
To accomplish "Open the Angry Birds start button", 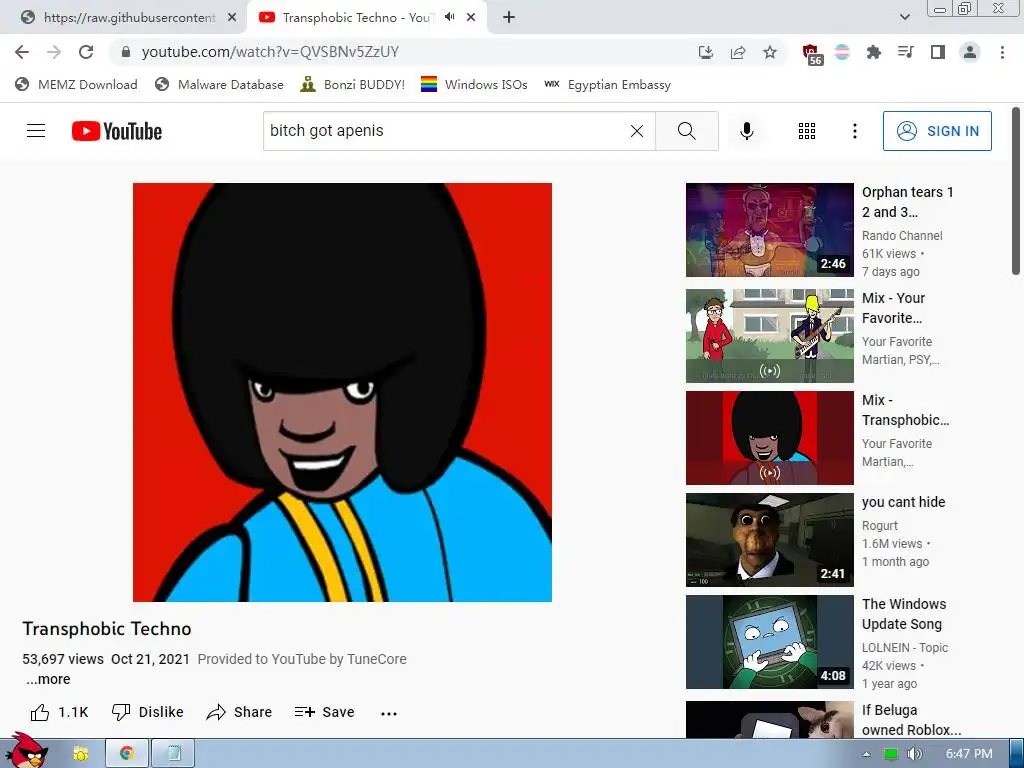I will tap(26, 751).
